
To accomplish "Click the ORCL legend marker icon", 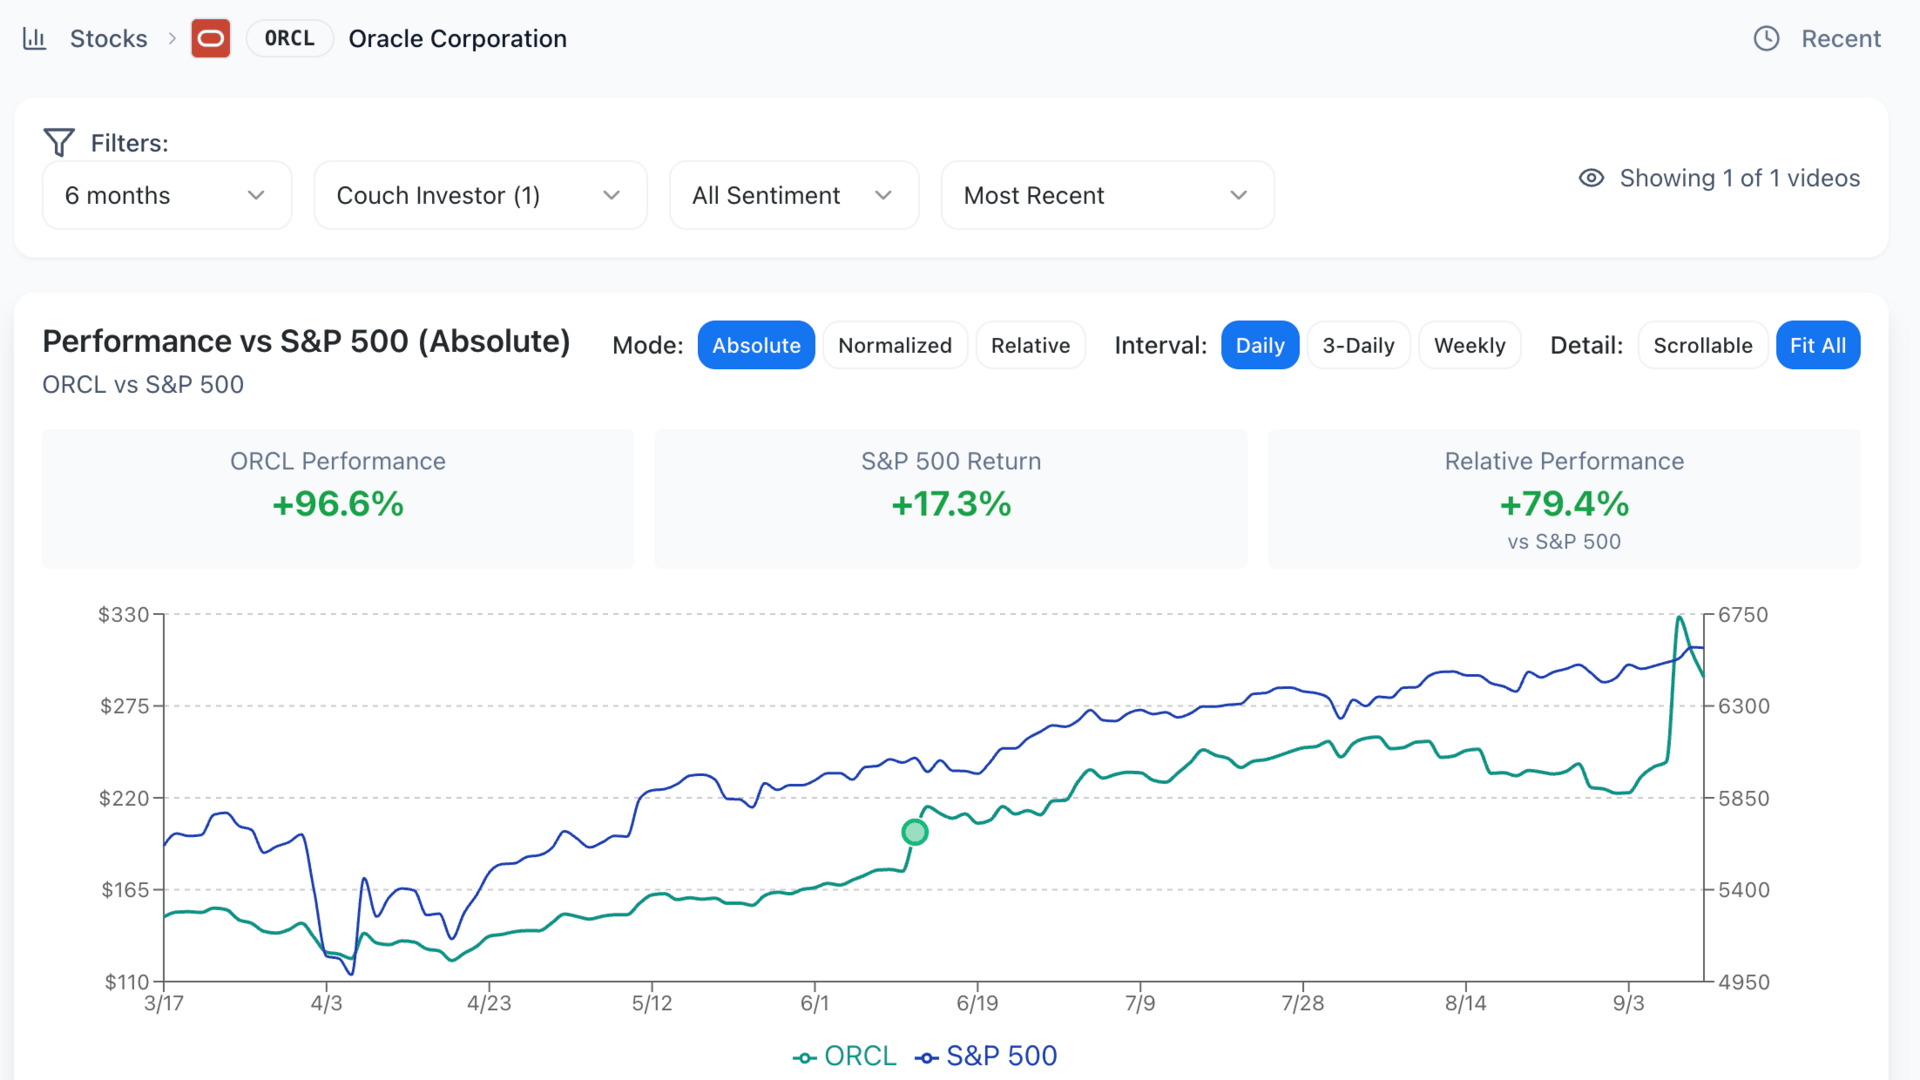I will pyautogui.click(x=805, y=1057).
